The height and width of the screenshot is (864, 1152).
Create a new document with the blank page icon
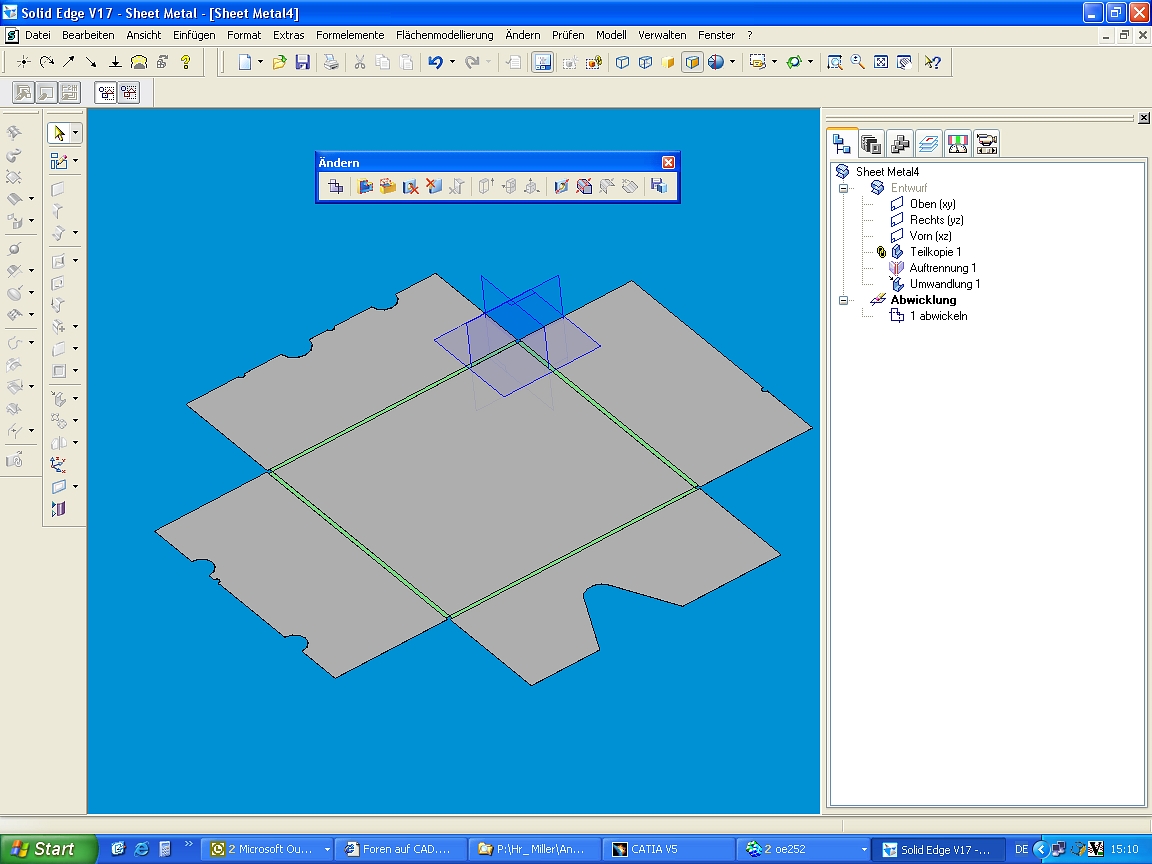(x=245, y=62)
